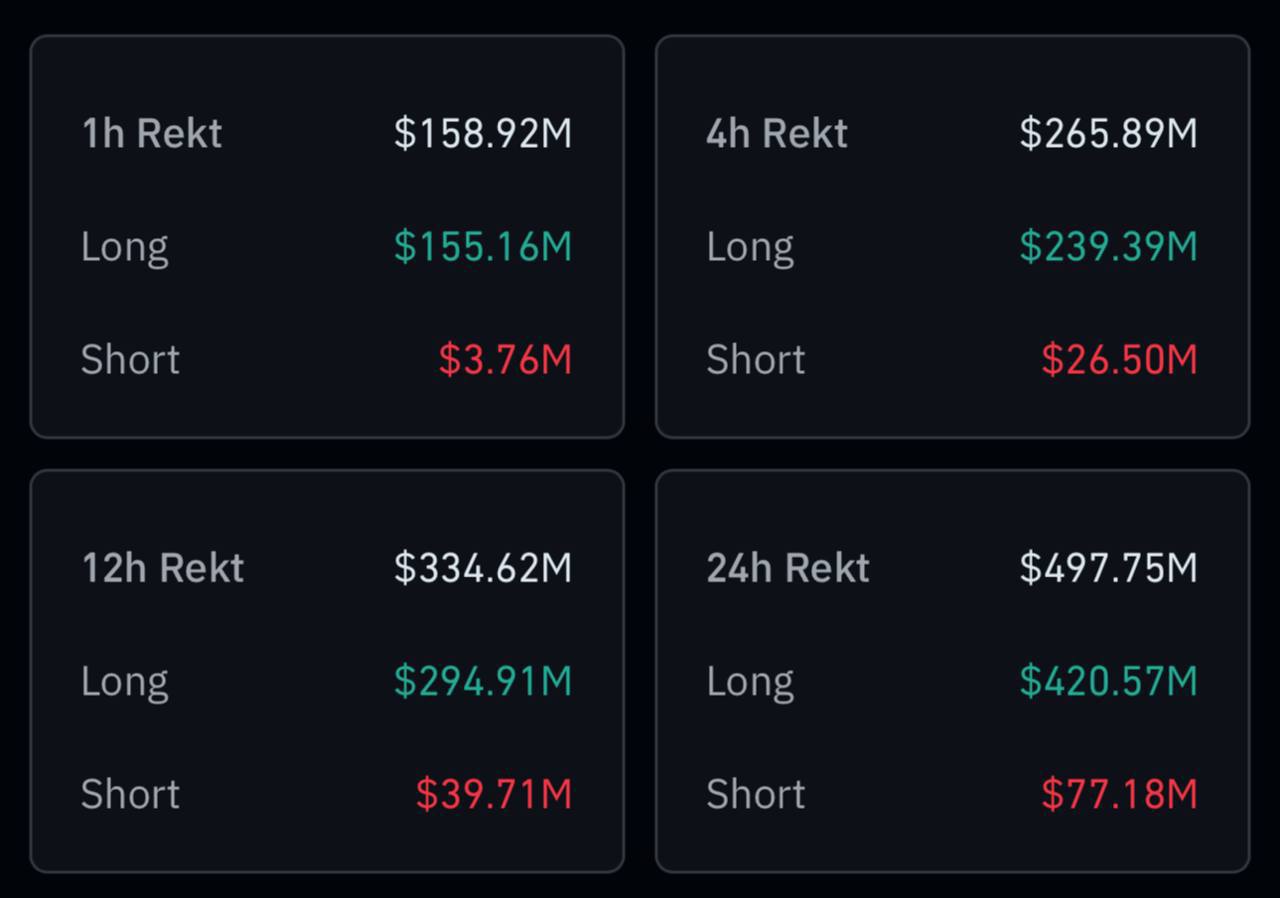Click the $26.50M short liquidation amount
Screen dimensions: 1280x898
point(1119,360)
